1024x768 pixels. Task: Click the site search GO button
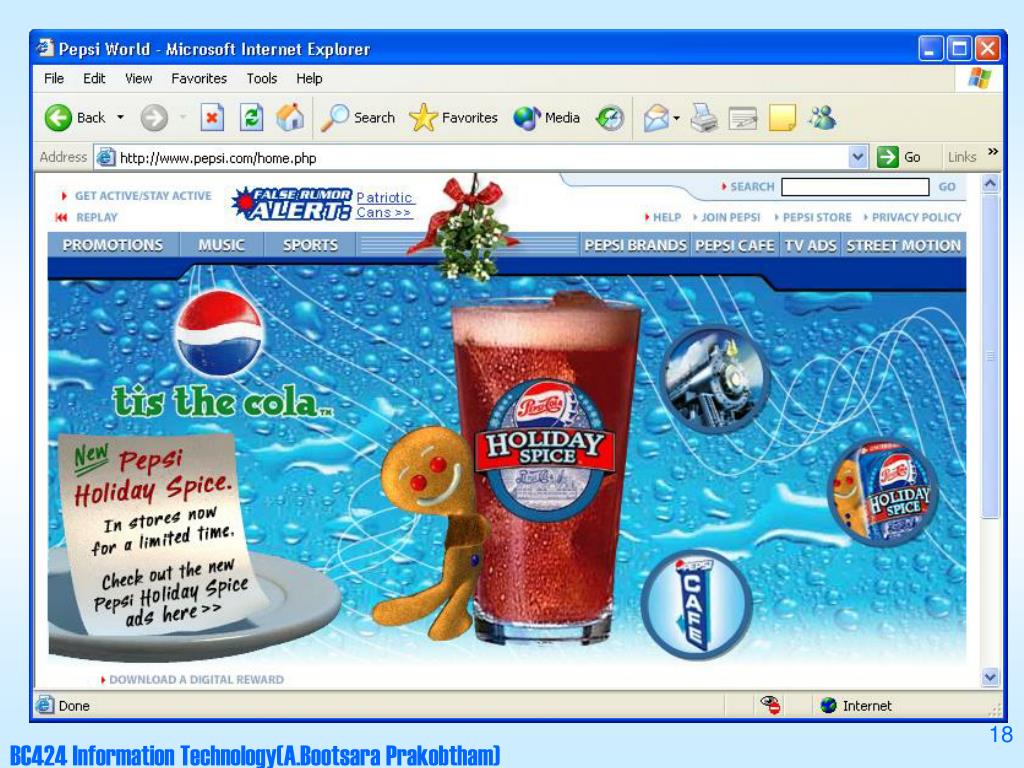[x=947, y=187]
